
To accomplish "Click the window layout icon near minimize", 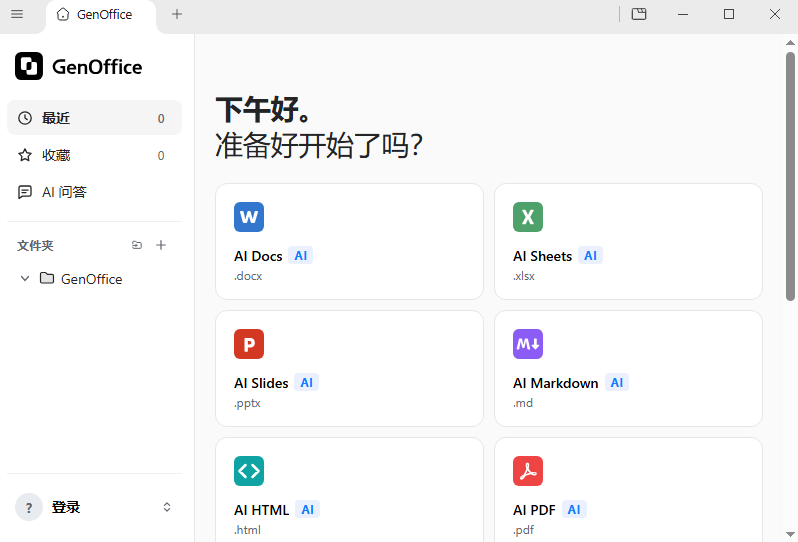I will point(639,14).
